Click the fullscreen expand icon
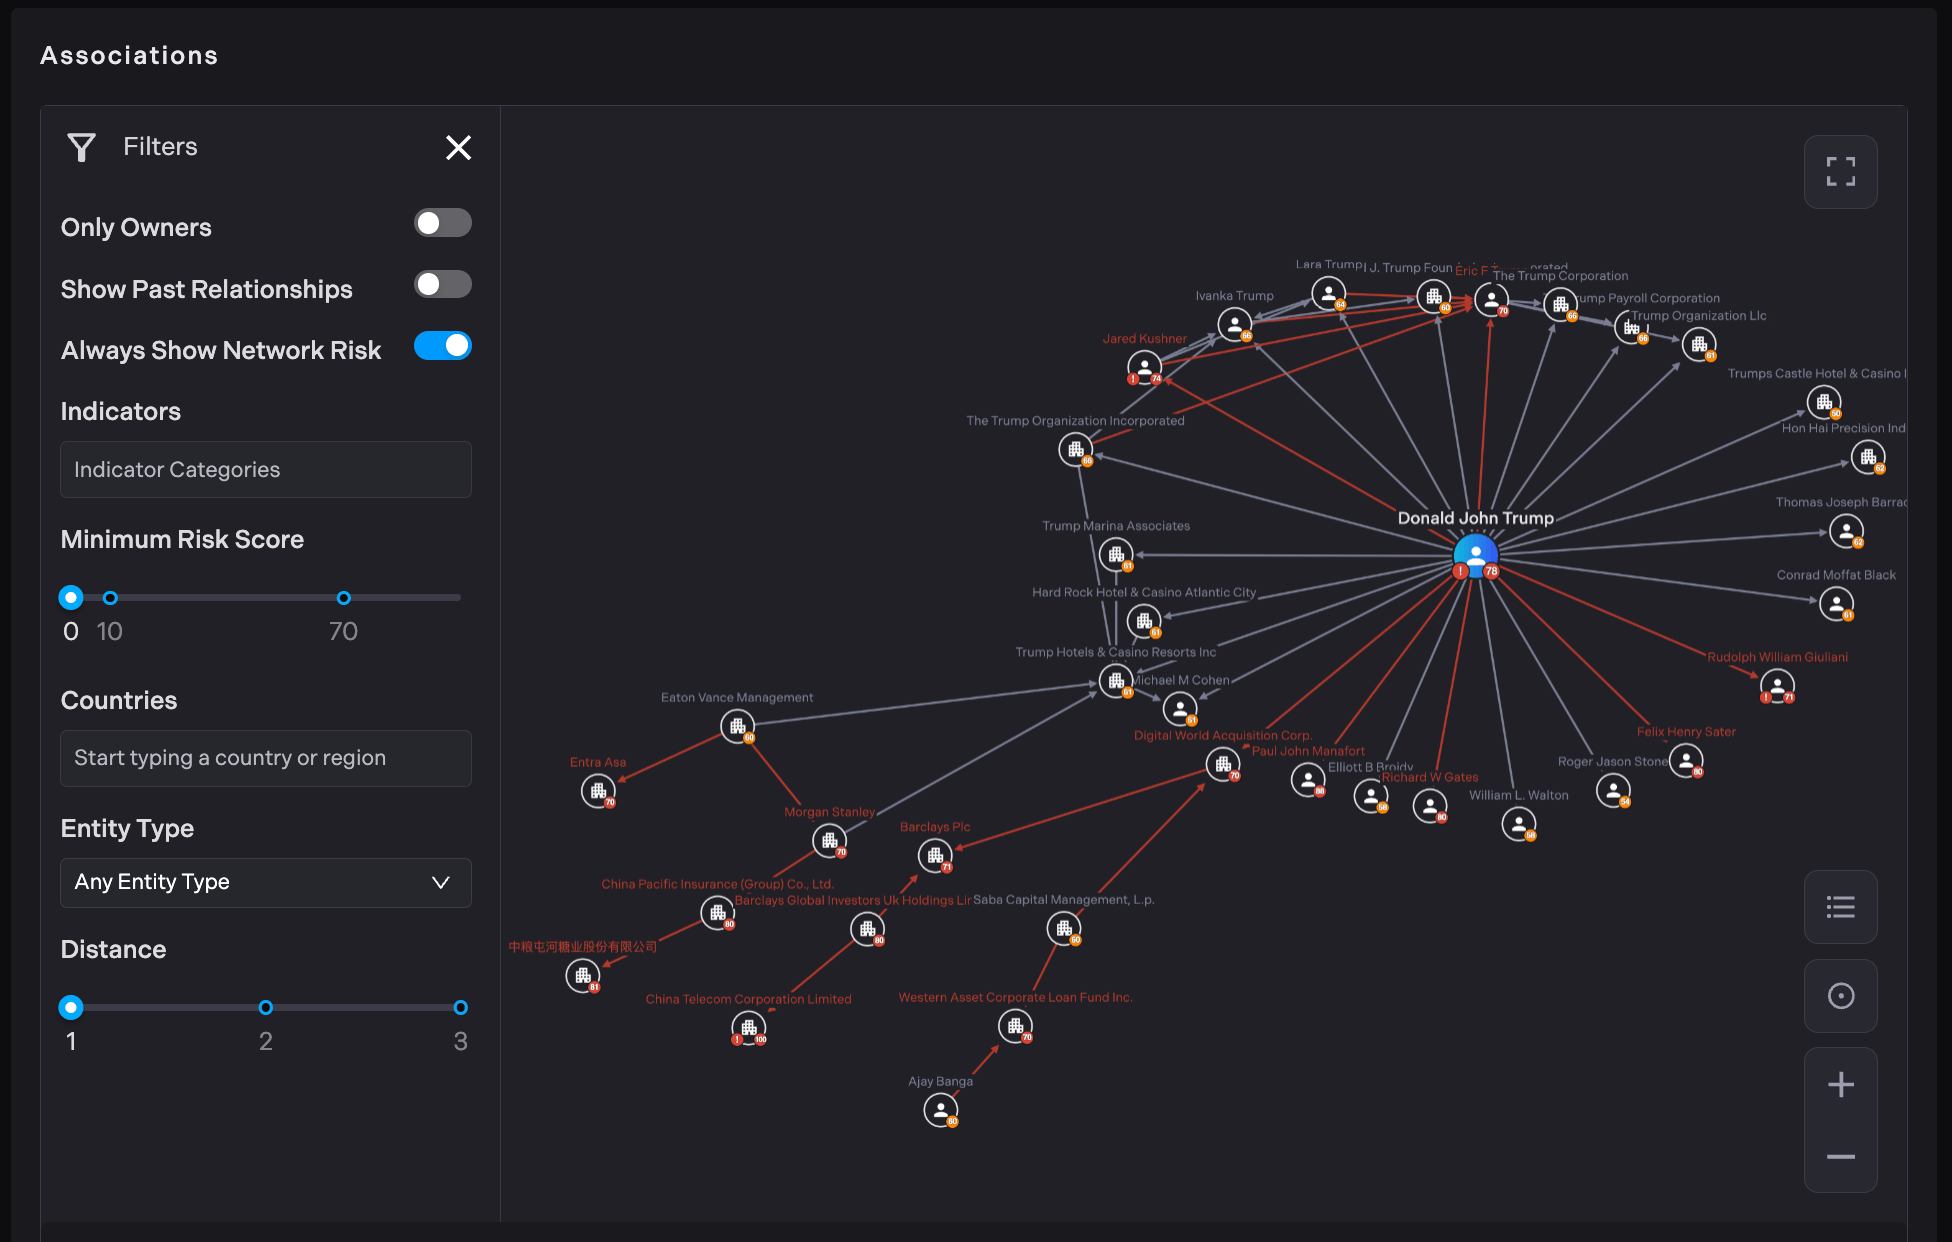Screen dimensions: 1952x1242 click(1840, 172)
